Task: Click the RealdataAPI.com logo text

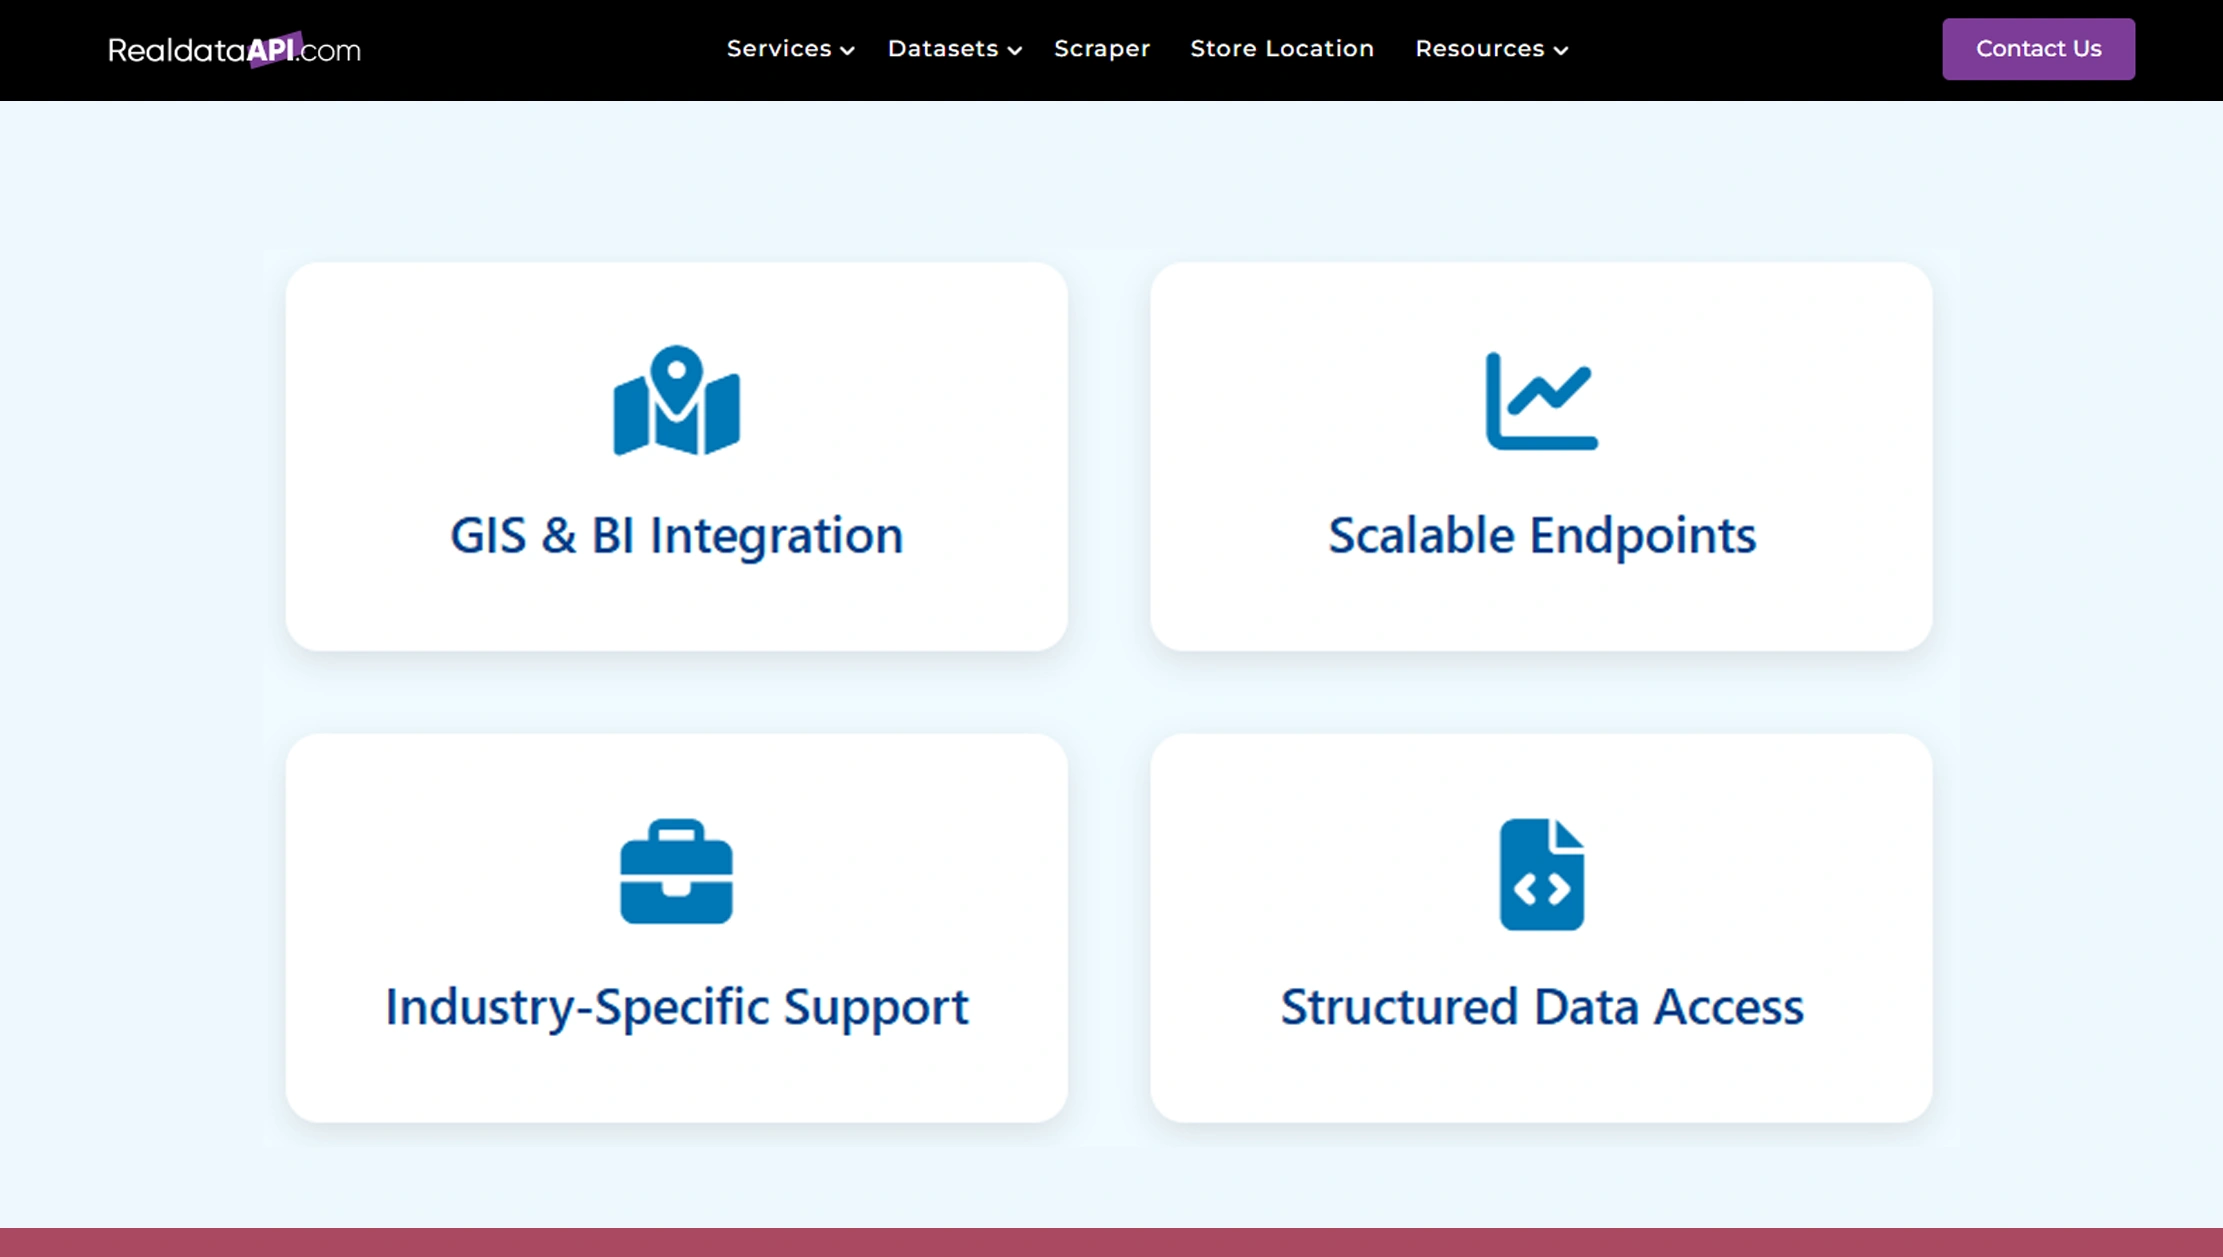Action: click(233, 48)
